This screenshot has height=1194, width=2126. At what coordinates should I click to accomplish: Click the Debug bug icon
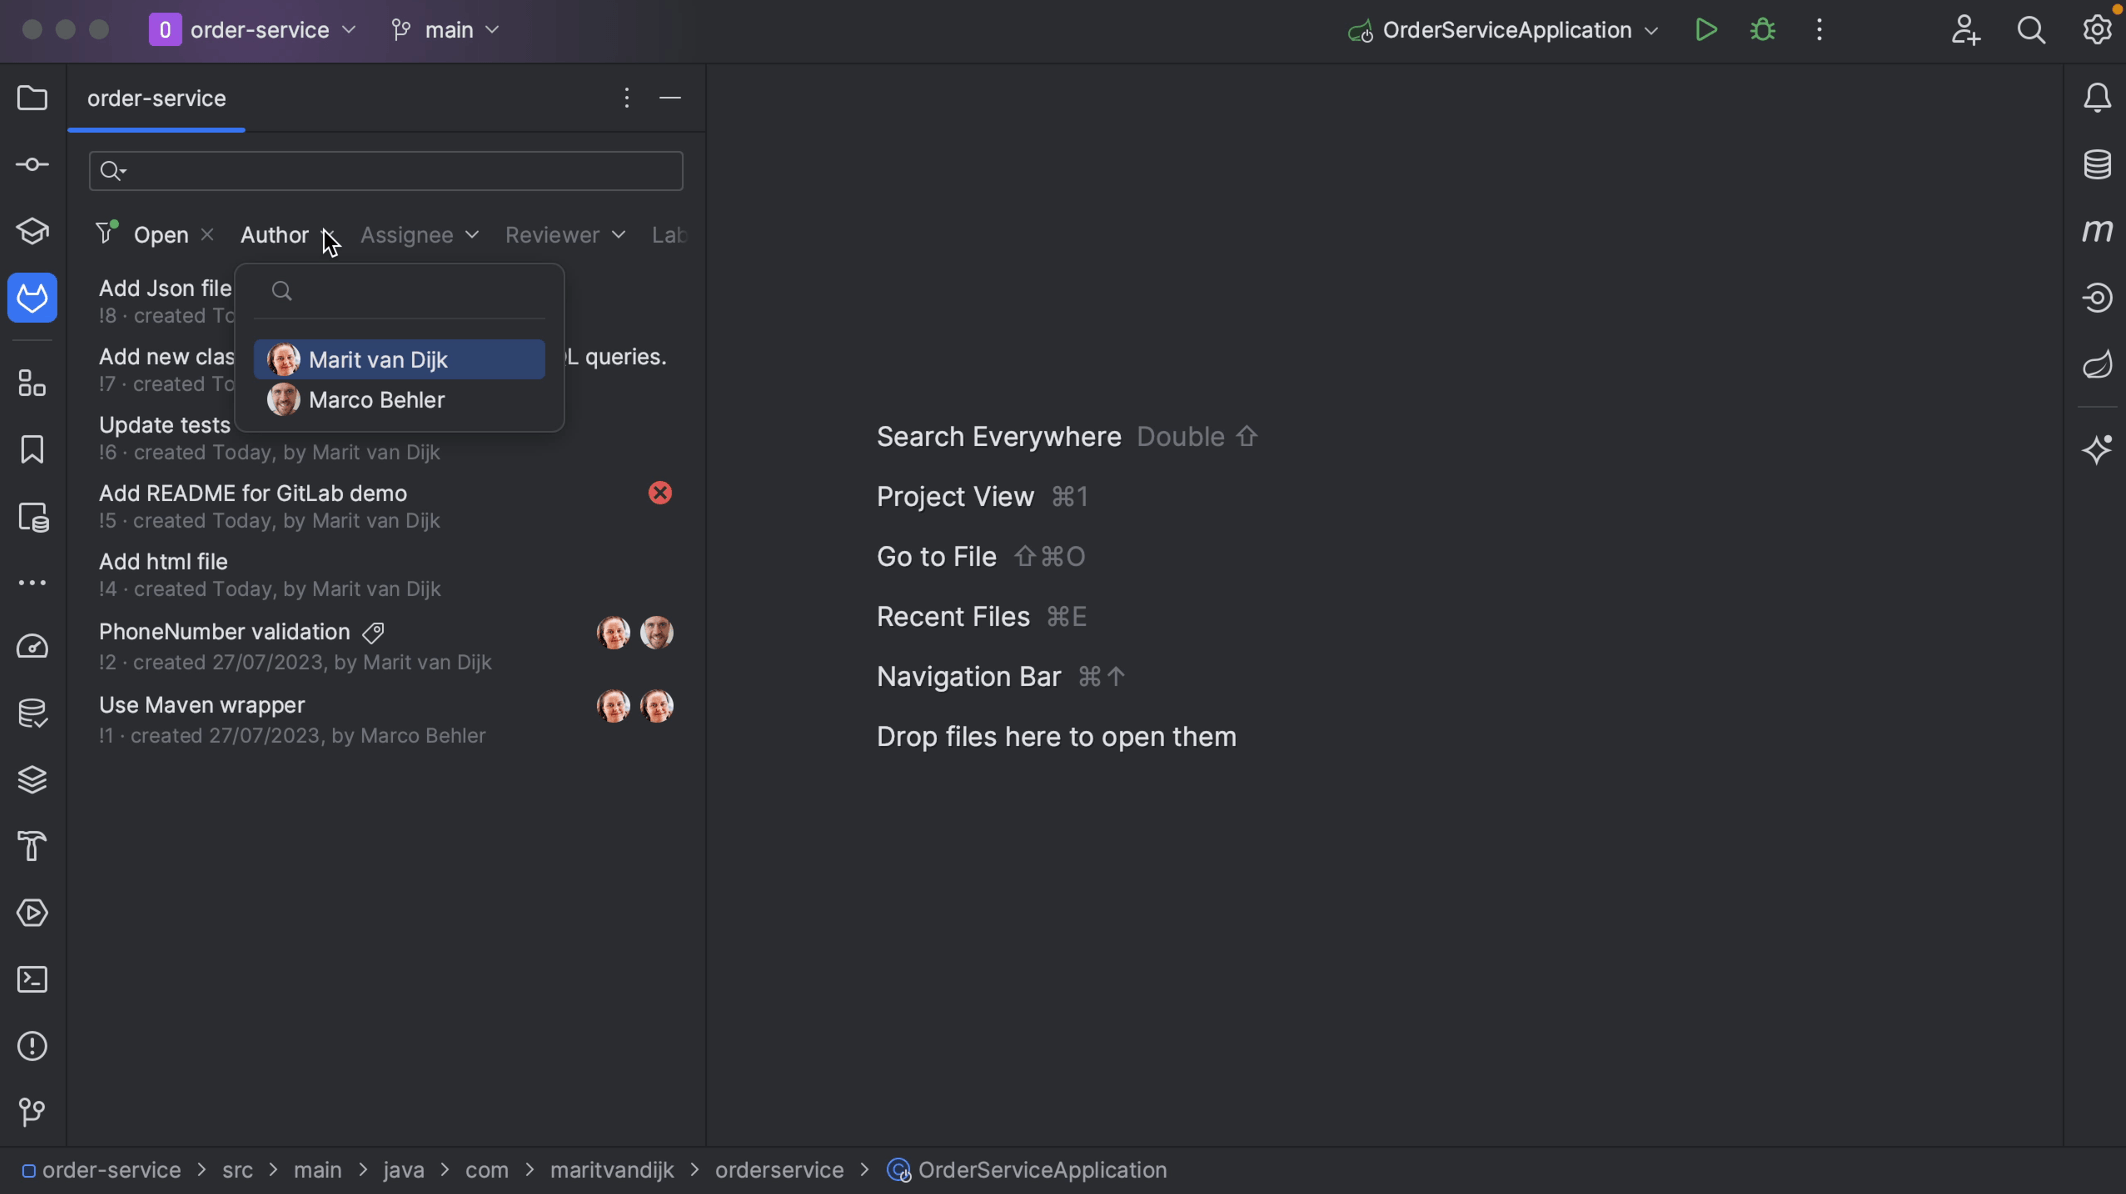point(1763,30)
